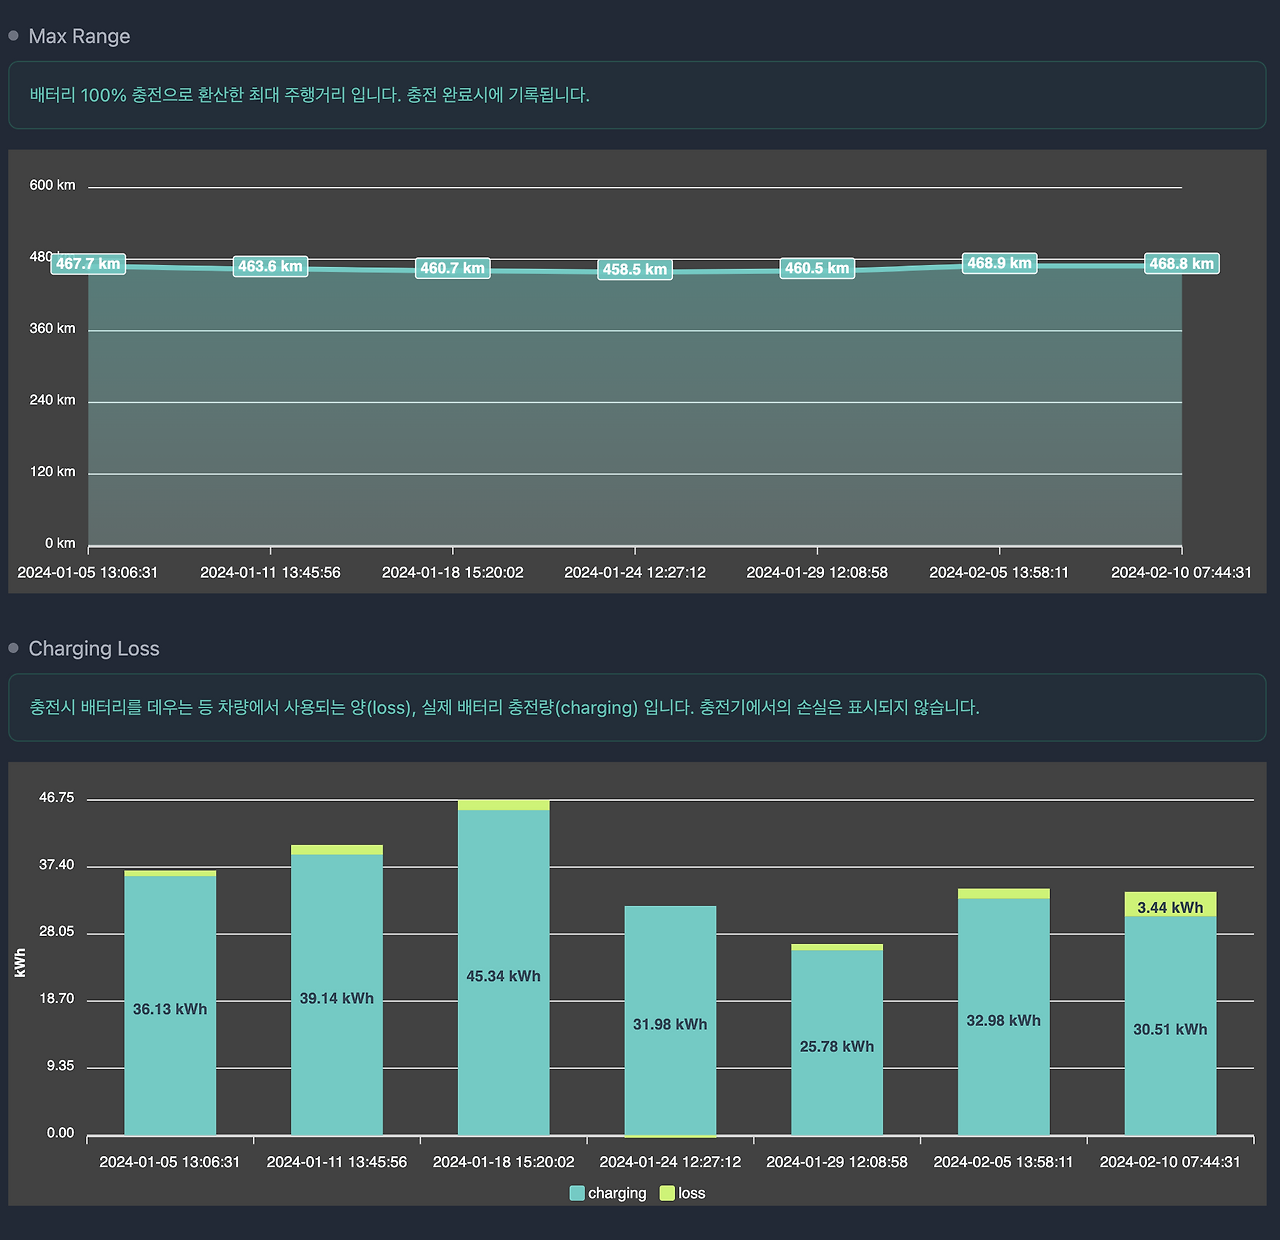Click the yellow-green loss legend swatch
The height and width of the screenshot is (1240, 1280).
[x=668, y=1193]
